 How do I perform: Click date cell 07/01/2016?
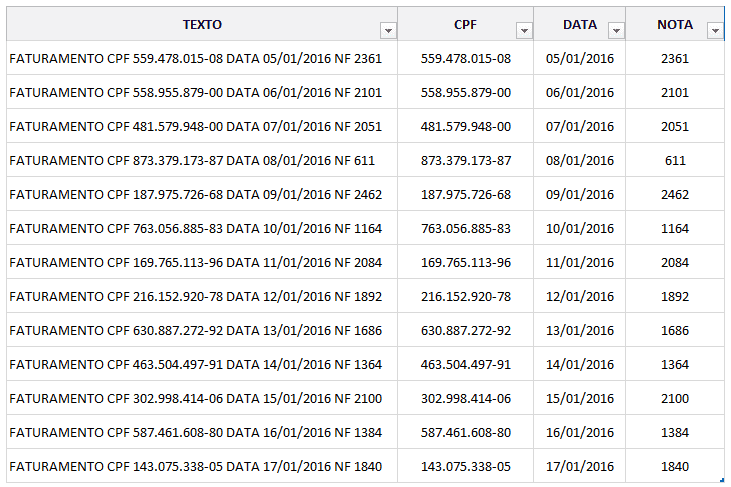click(579, 127)
